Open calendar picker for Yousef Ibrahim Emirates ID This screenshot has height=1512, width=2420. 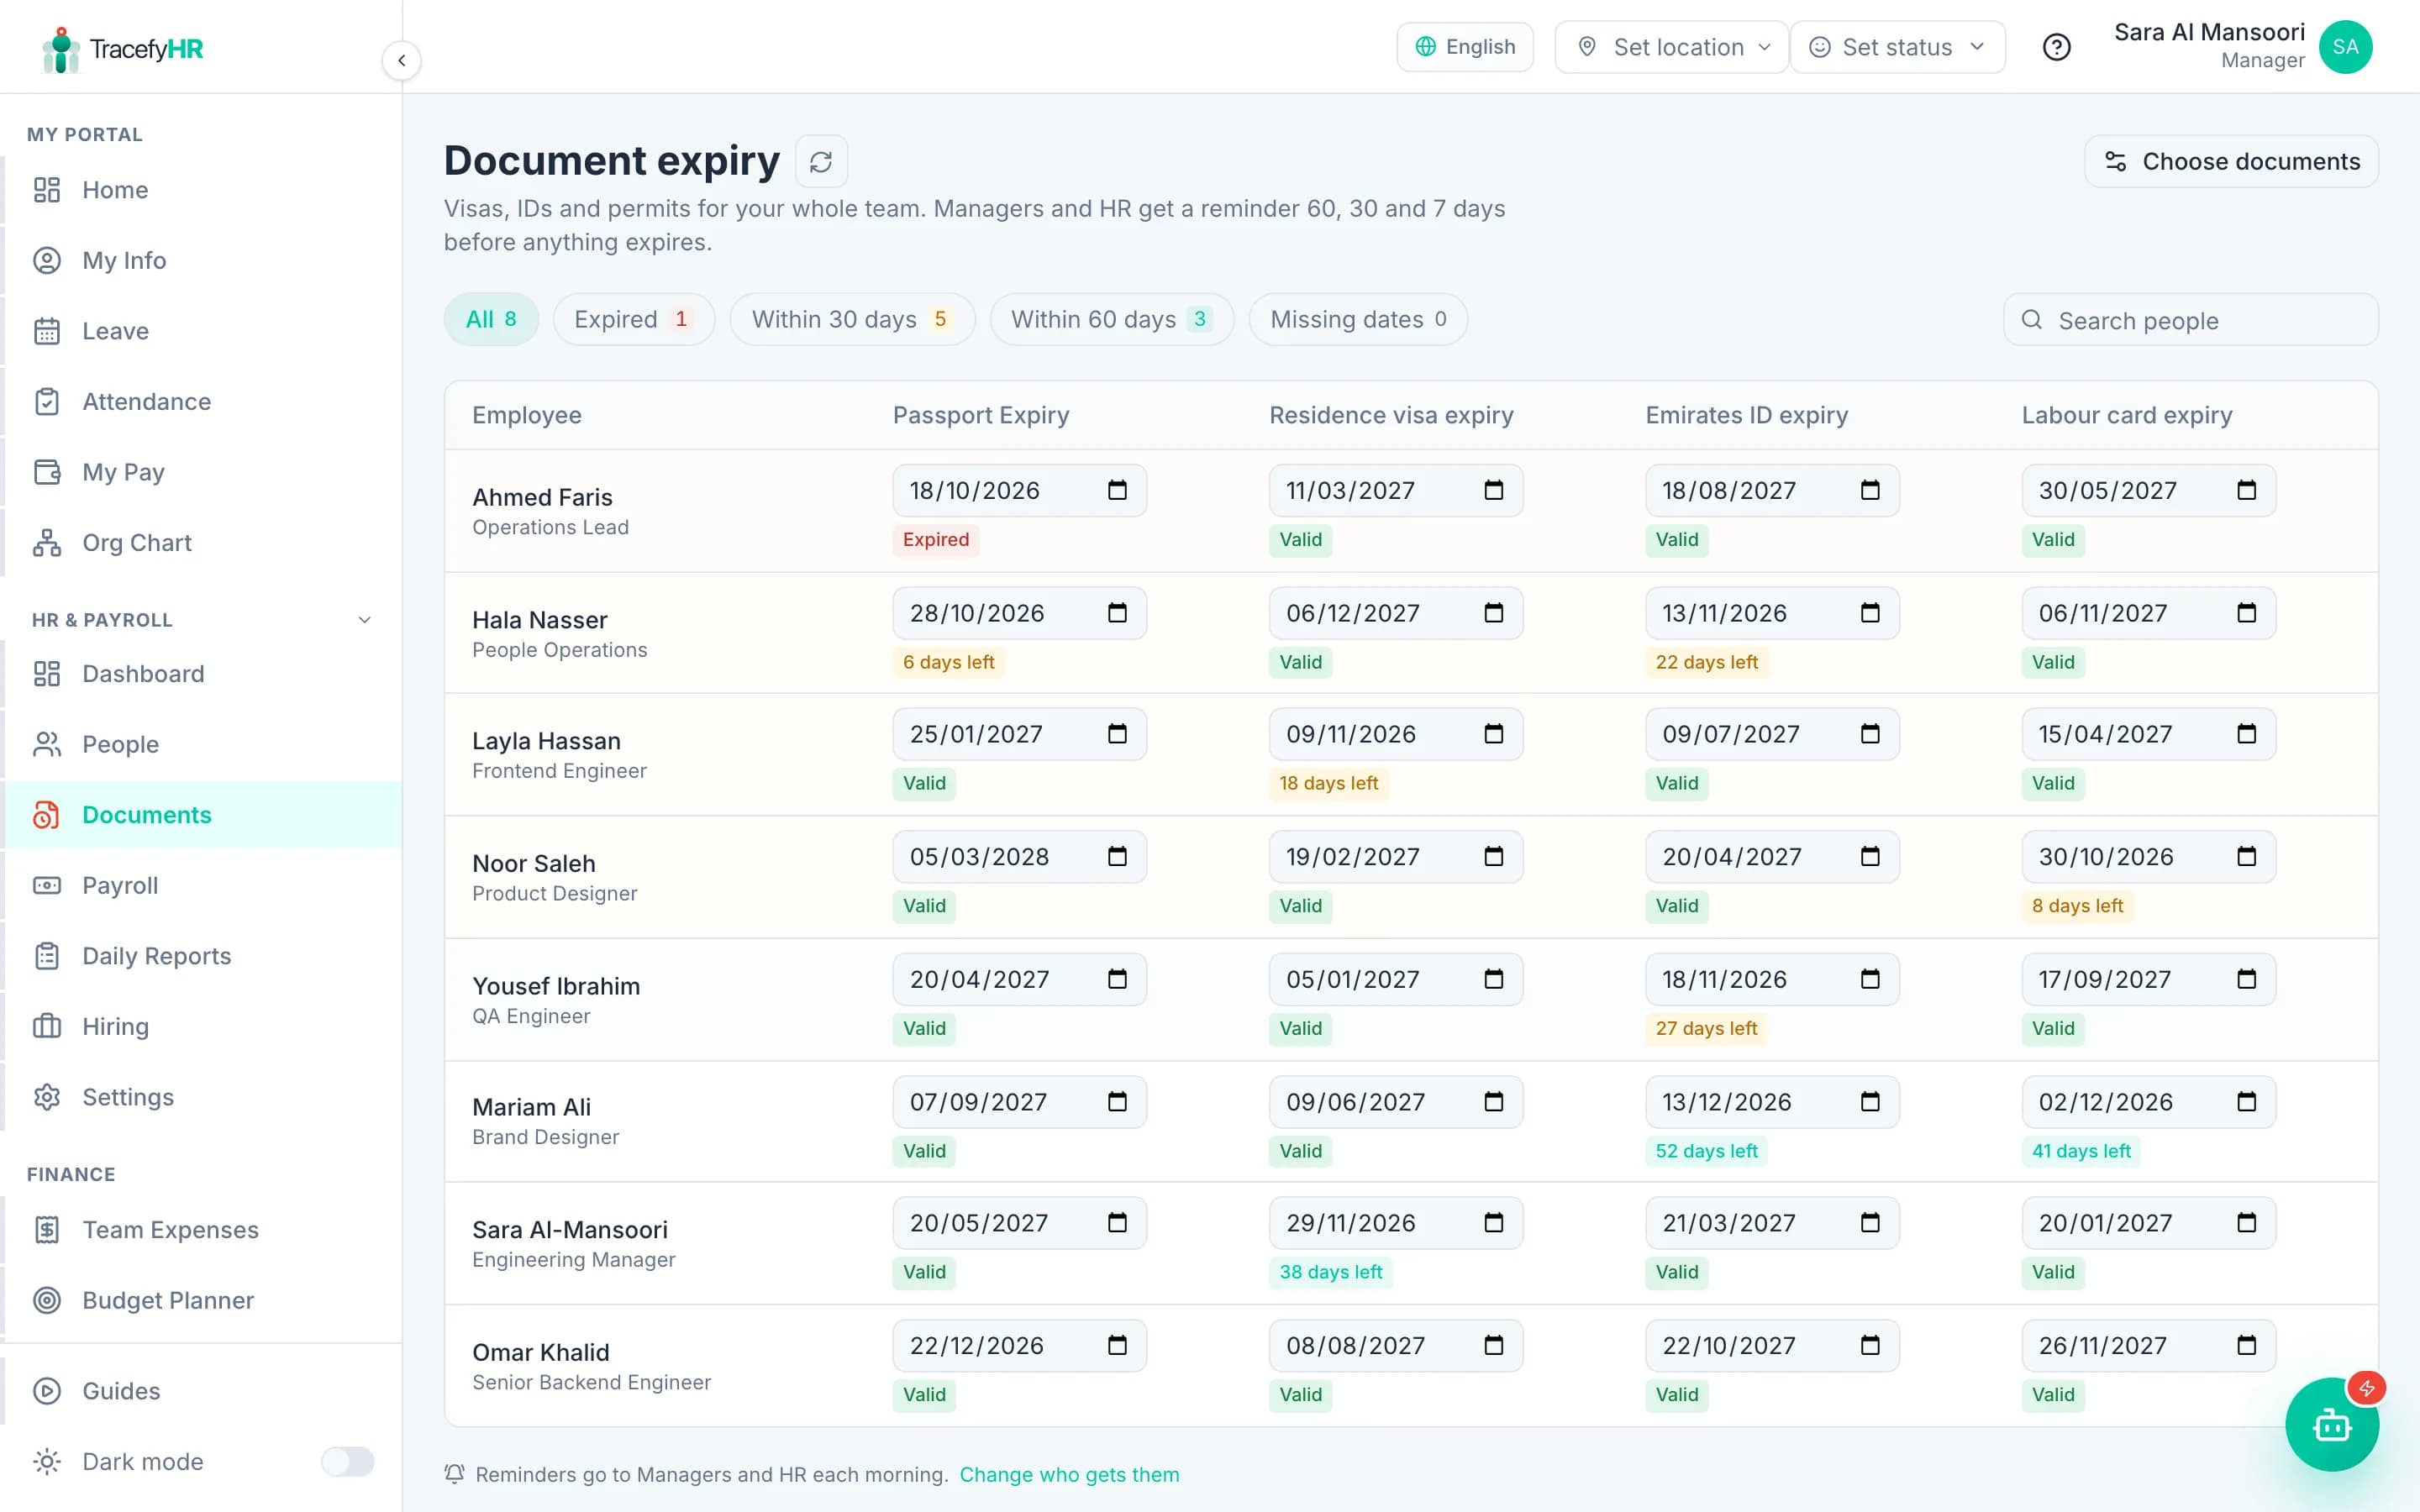1870,979
